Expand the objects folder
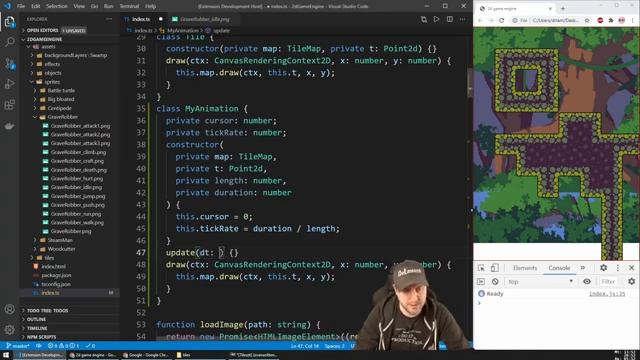 click(x=53, y=73)
